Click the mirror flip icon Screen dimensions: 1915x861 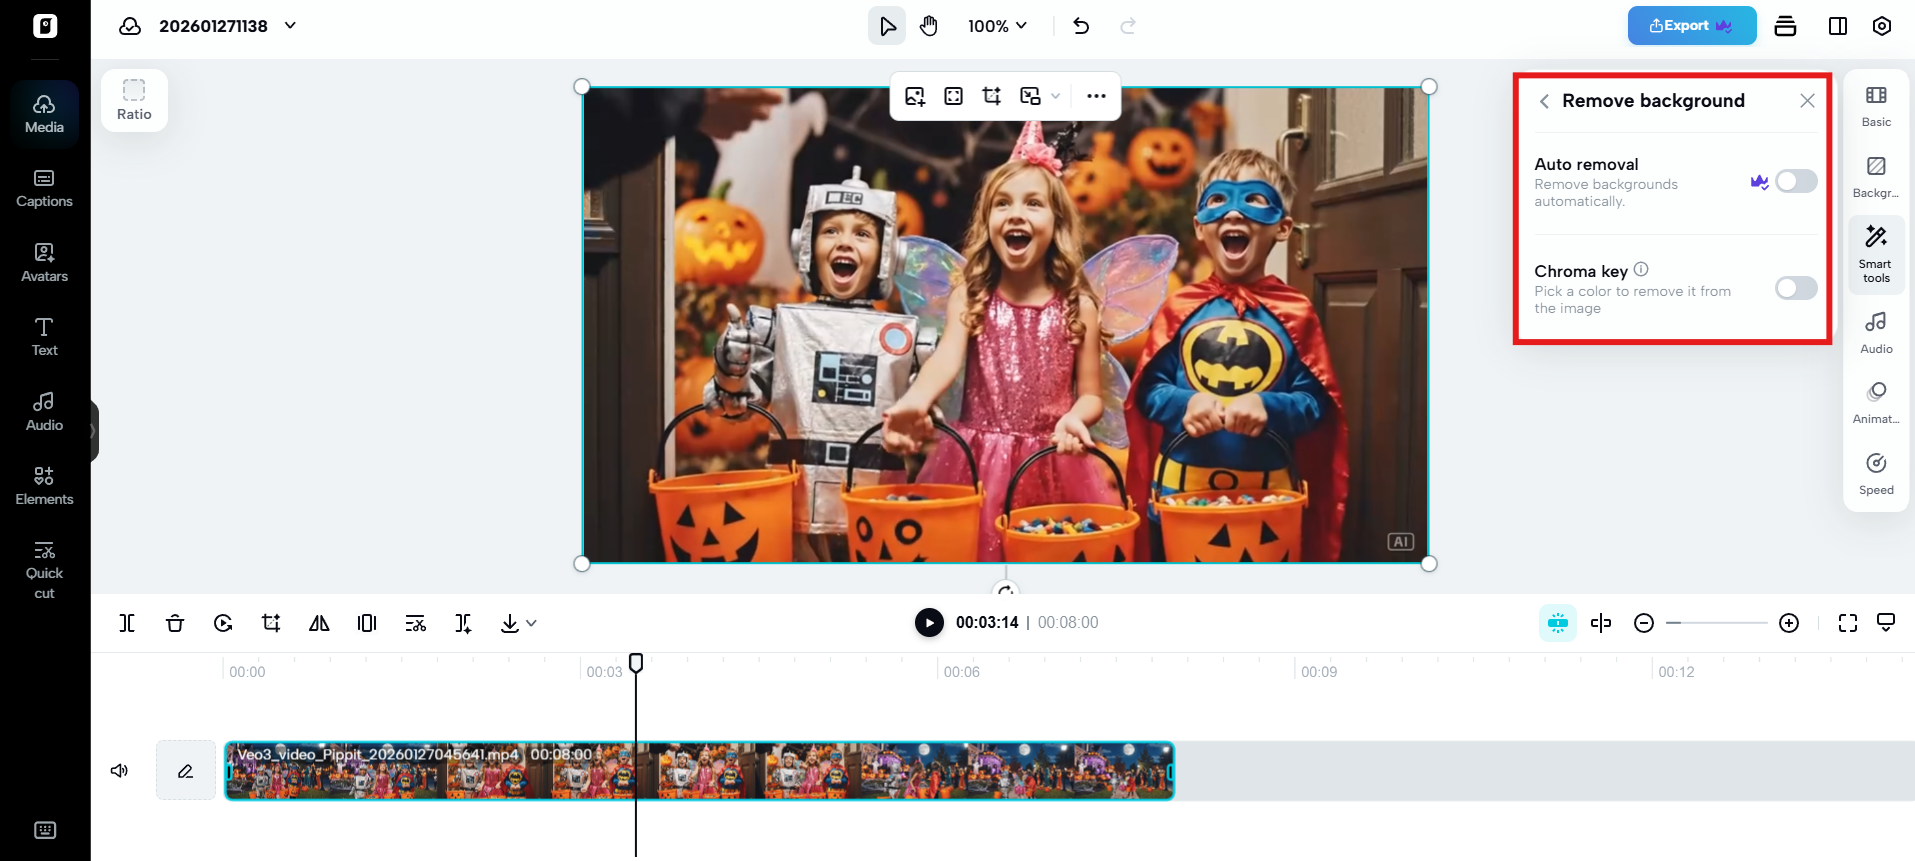click(x=319, y=623)
